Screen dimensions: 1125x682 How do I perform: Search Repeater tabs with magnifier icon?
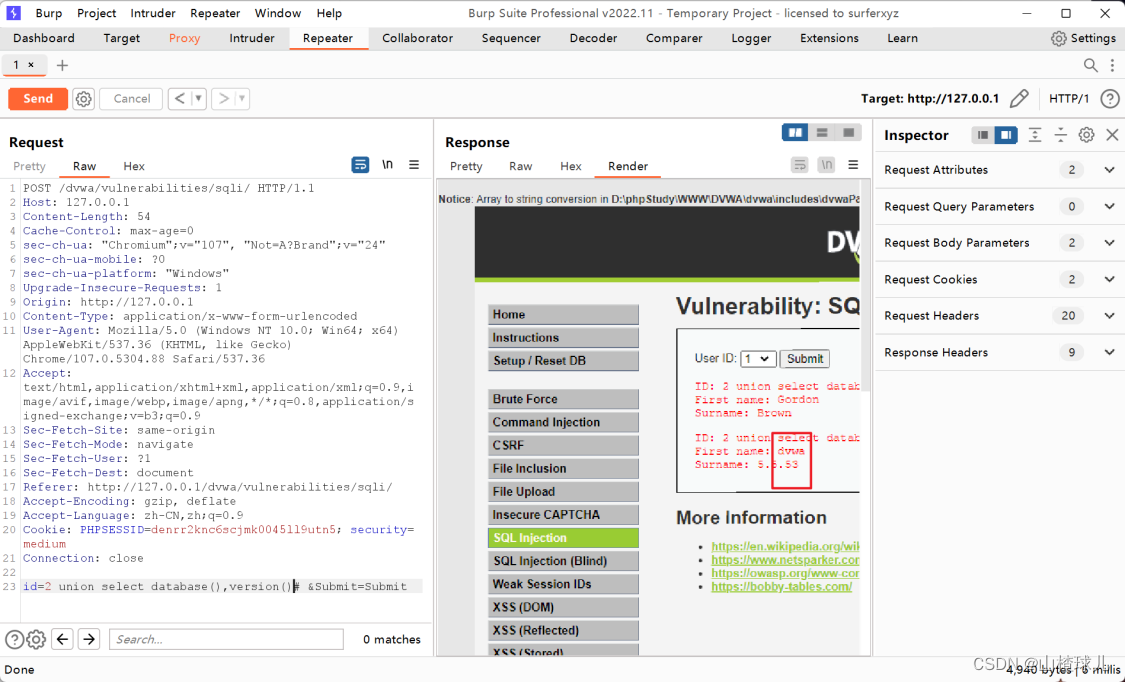[1090, 65]
